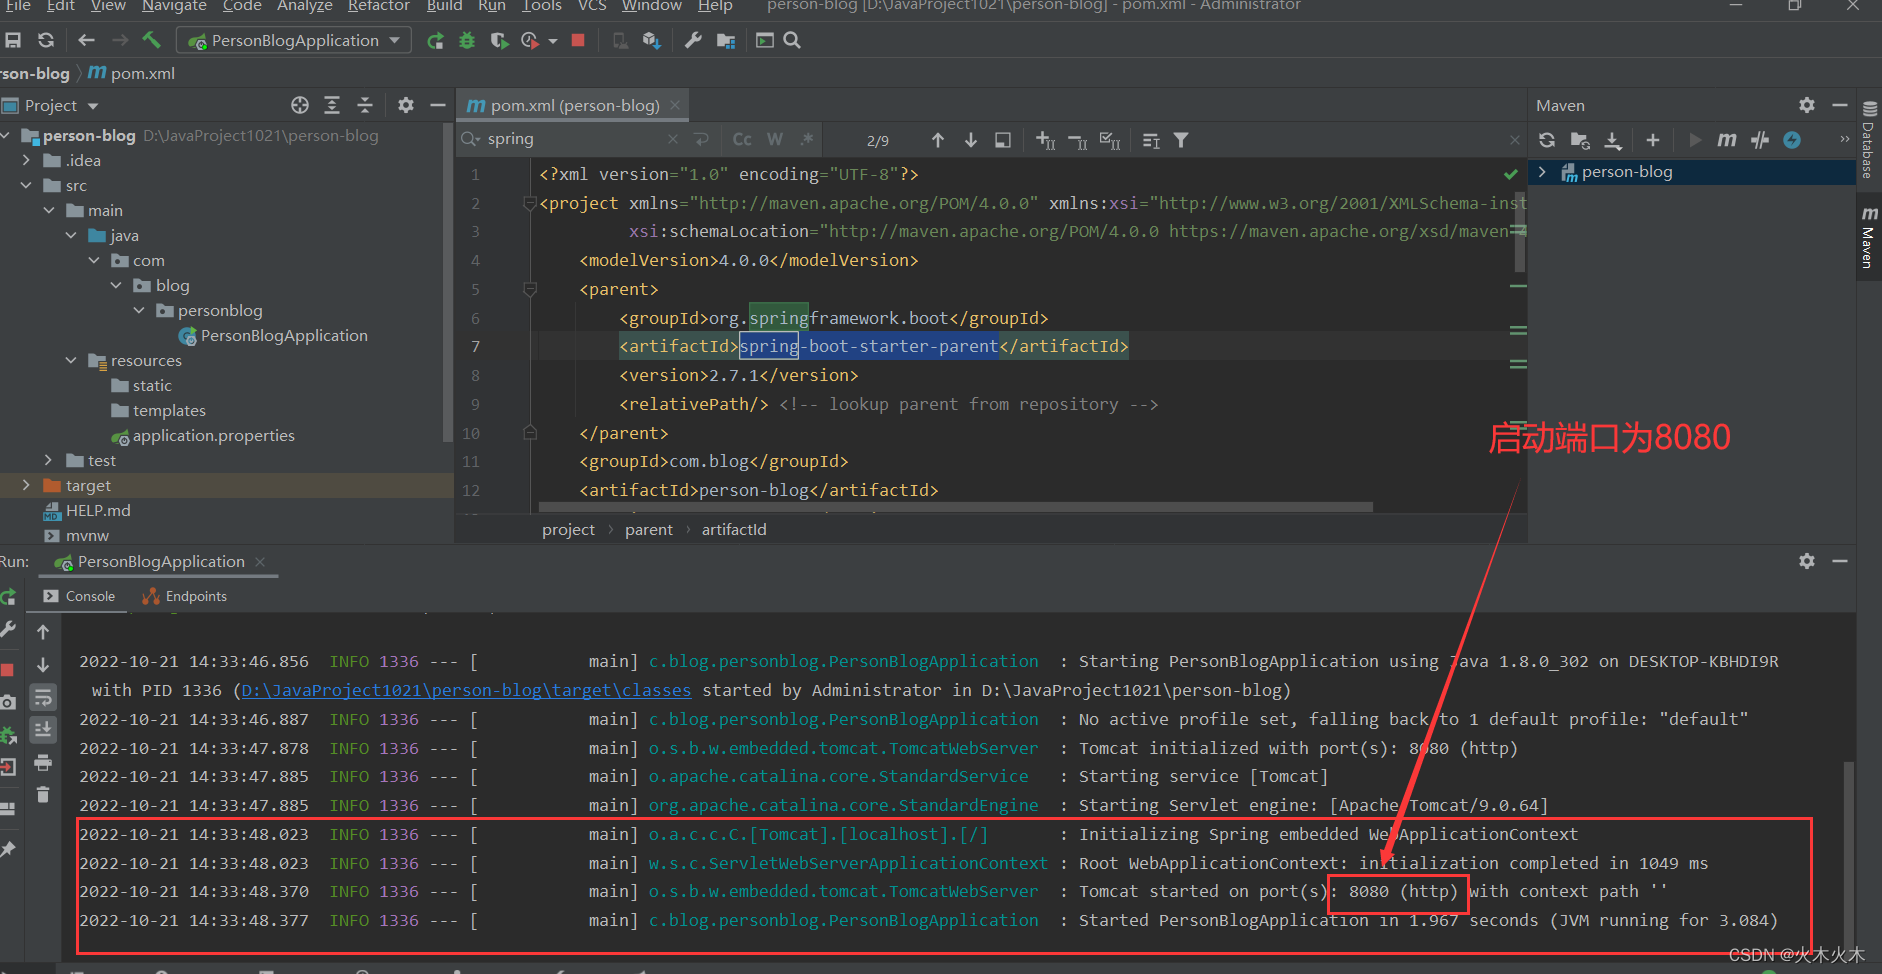Toggle Words W option in search bar
The width and height of the screenshot is (1882, 974).
[x=775, y=139]
